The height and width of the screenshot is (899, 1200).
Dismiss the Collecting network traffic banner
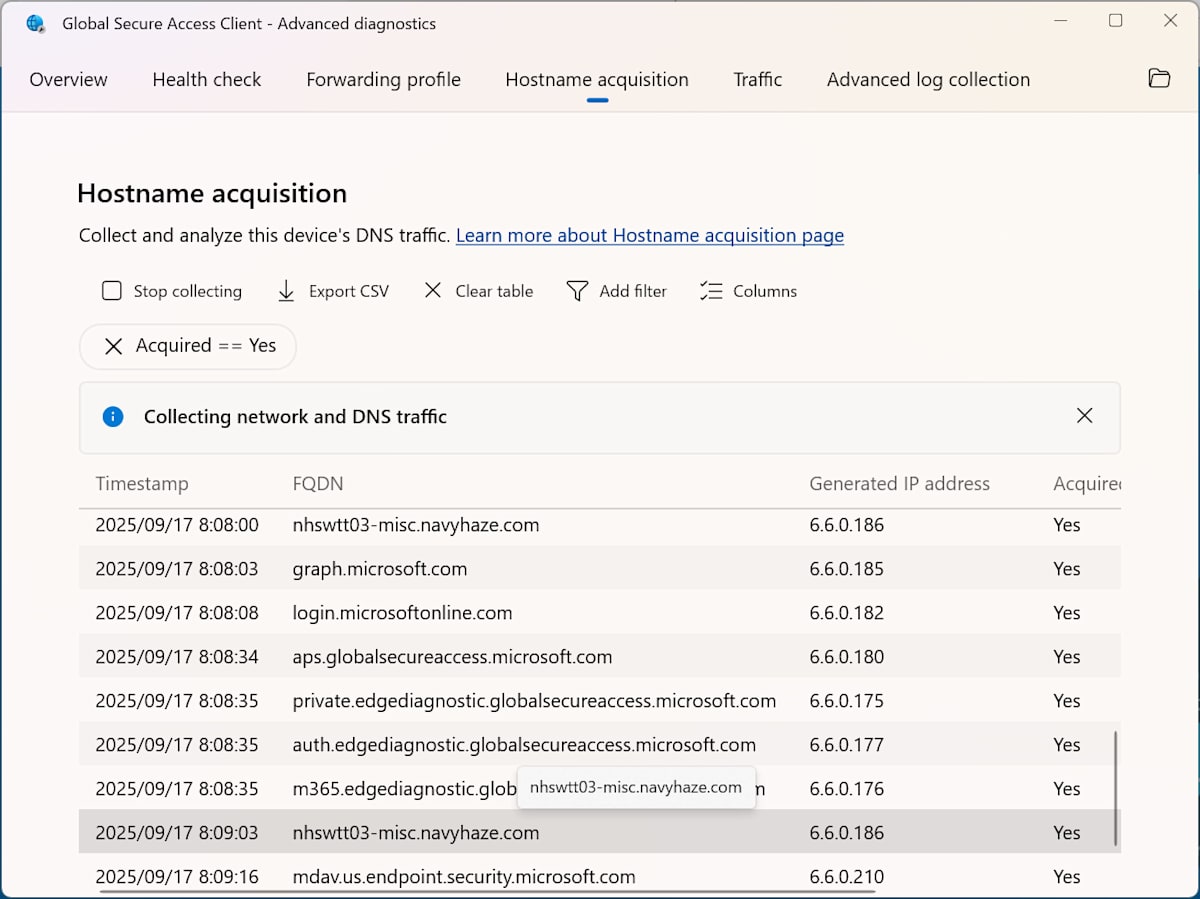point(1084,415)
